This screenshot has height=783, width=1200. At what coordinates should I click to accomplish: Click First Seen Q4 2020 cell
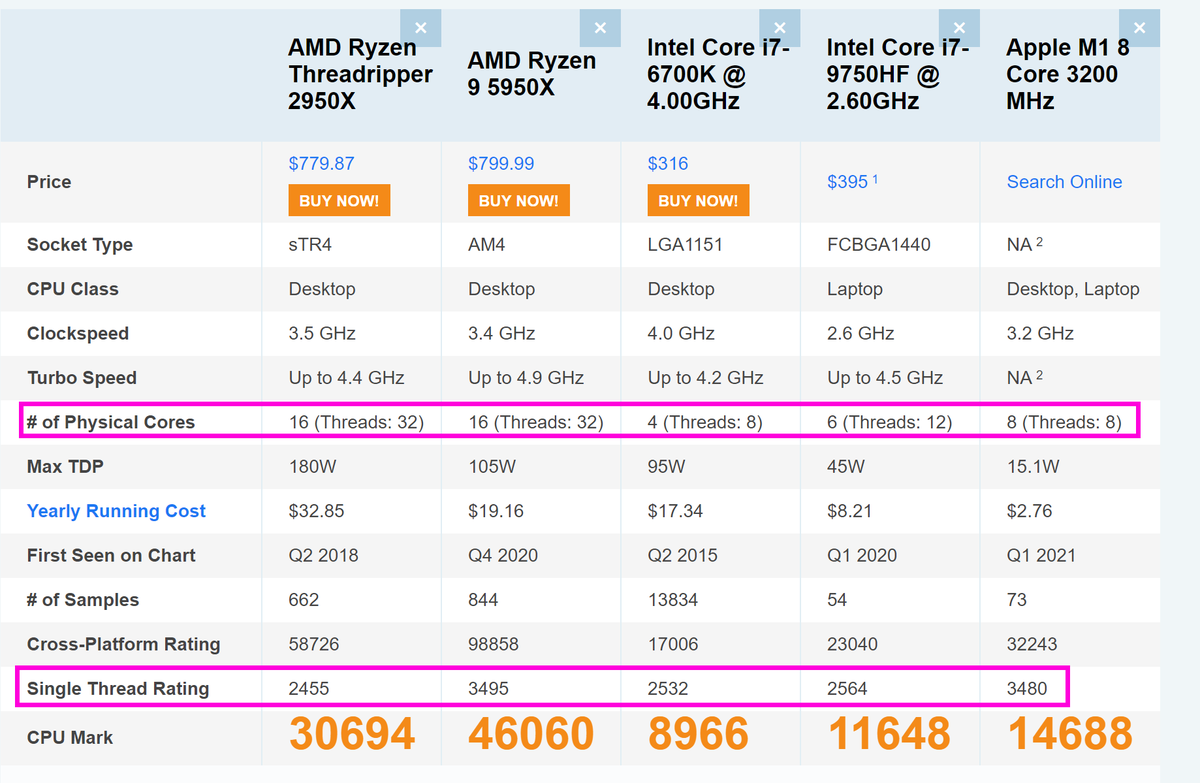503,555
